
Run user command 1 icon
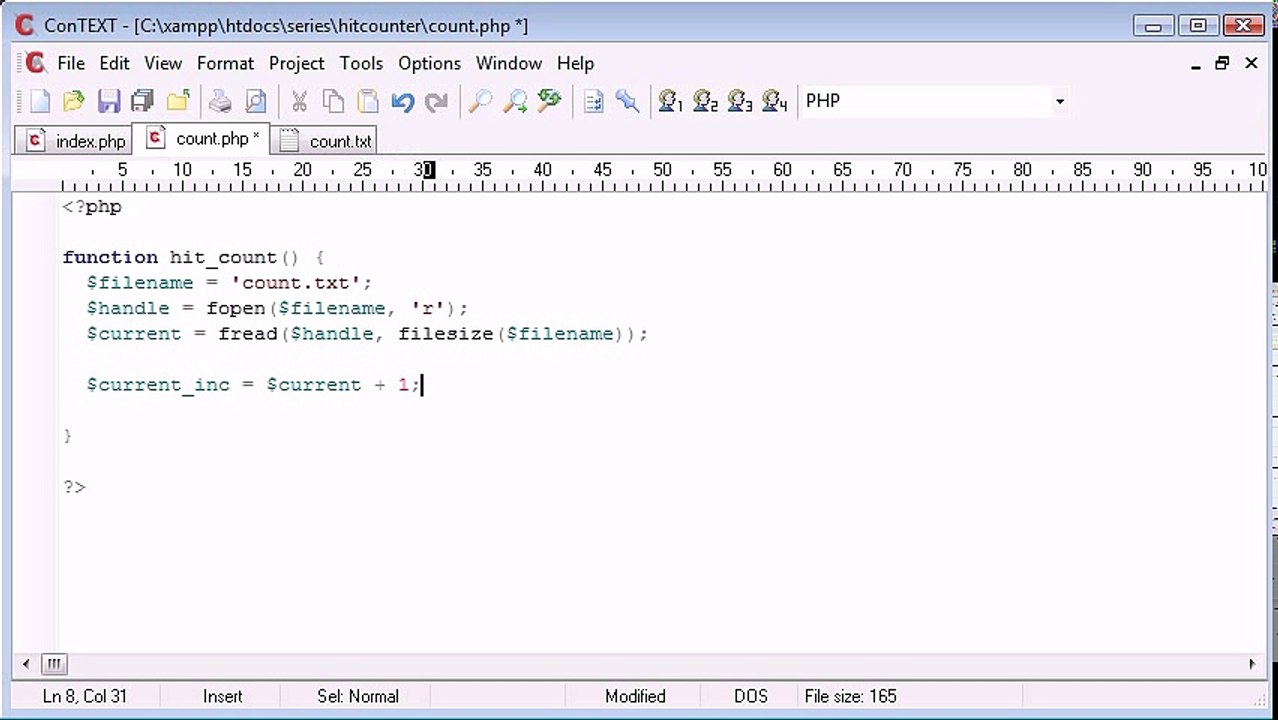click(x=670, y=101)
